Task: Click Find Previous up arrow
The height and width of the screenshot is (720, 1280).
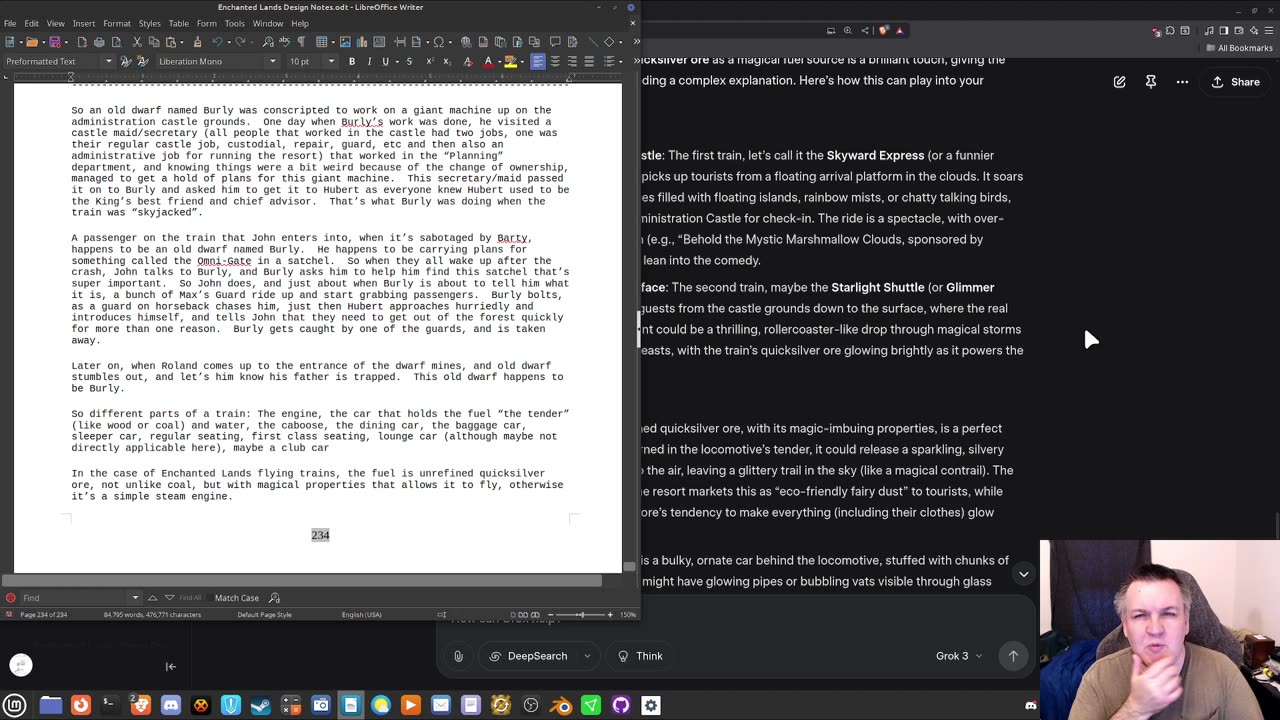Action: [152, 598]
